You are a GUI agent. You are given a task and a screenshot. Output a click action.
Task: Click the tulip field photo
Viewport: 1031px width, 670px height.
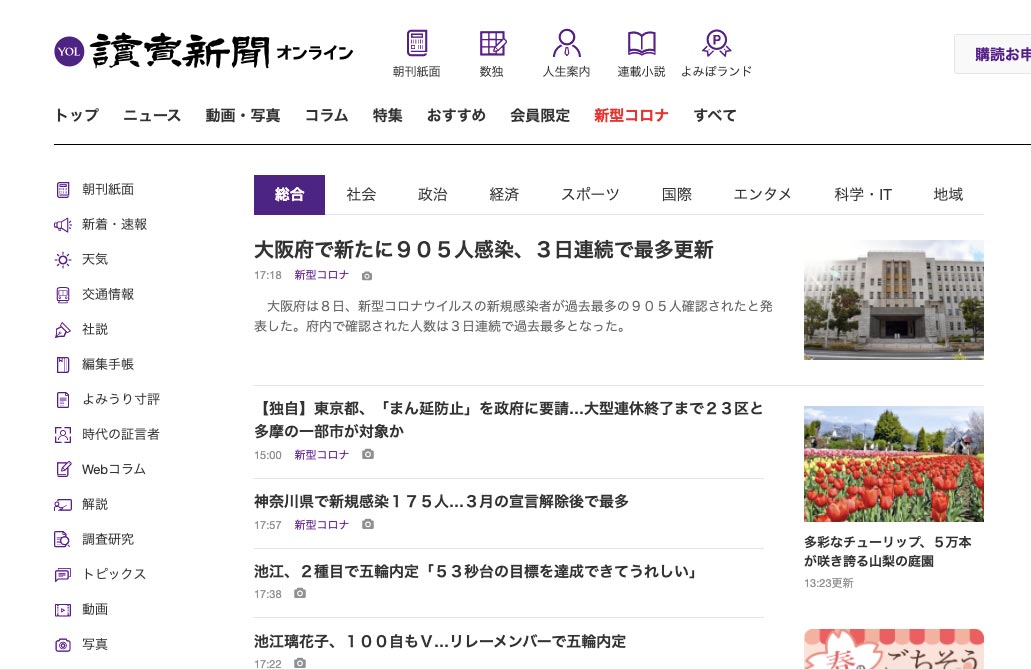[x=894, y=464]
